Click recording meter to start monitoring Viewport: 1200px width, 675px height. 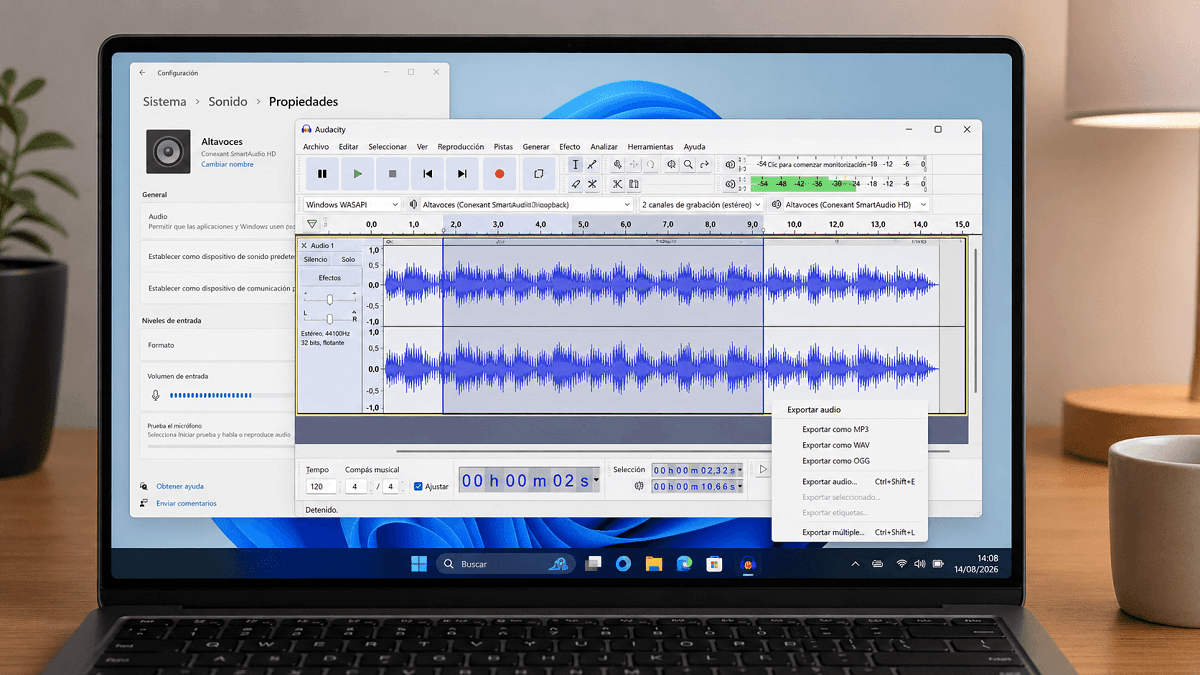pos(838,164)
